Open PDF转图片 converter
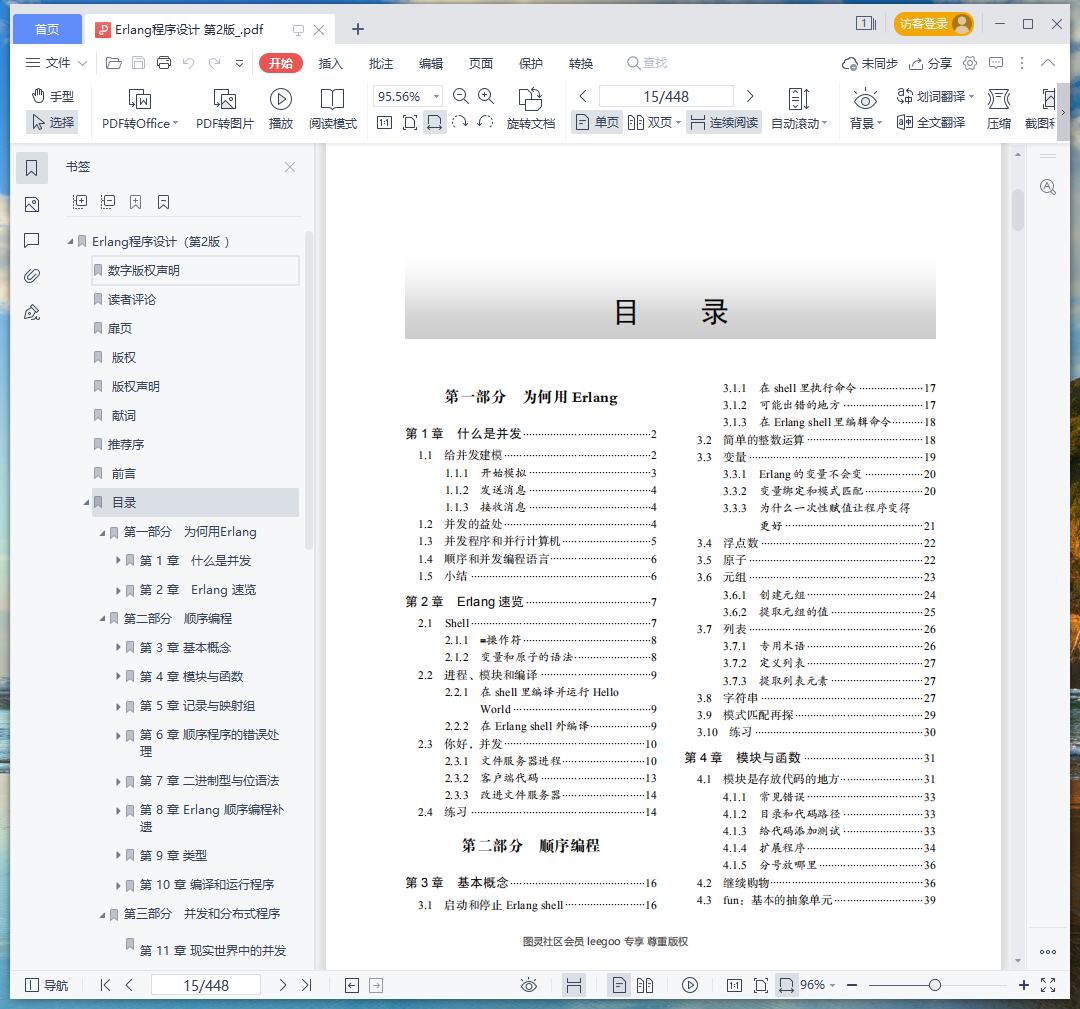The height and width of the screenshot is (1009, 1080). pyautogui.click(x=225, y=109)
